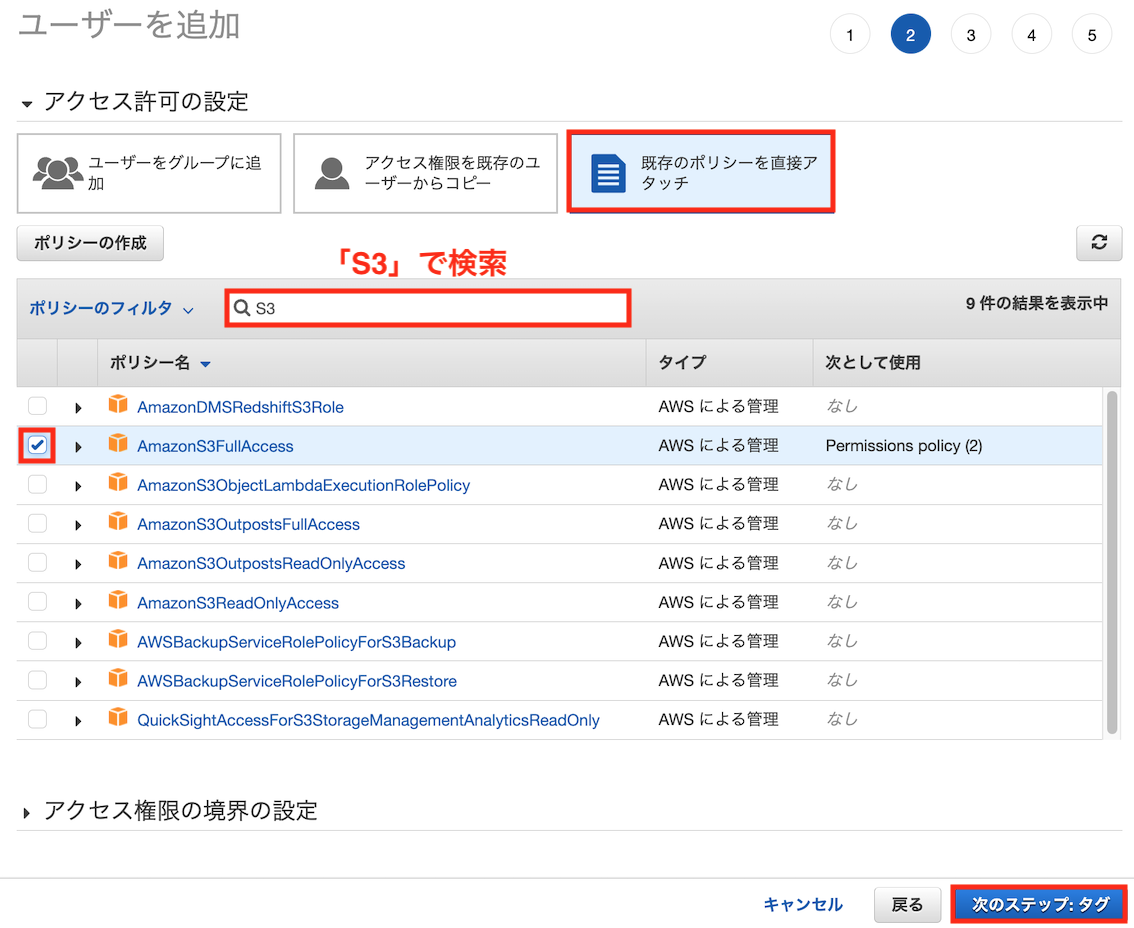Click the user icon on the copy permissions option

(330, 172)
